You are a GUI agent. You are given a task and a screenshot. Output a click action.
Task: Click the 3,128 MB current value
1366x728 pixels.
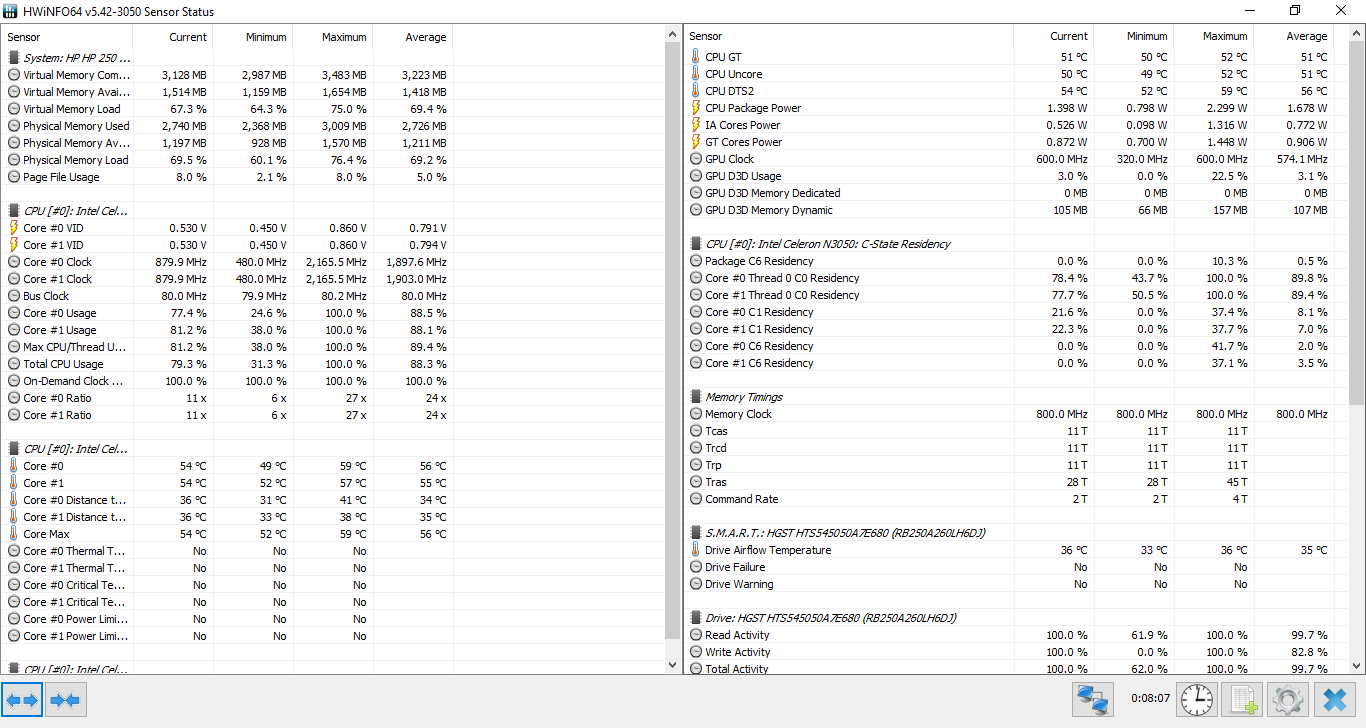(184, 75)
